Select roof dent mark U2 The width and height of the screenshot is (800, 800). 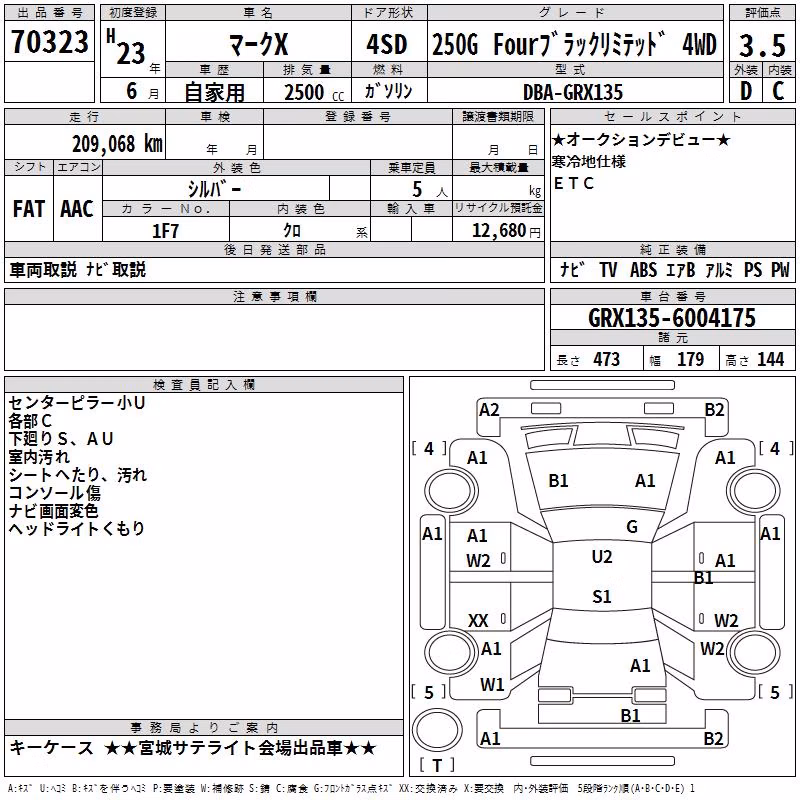602,557
